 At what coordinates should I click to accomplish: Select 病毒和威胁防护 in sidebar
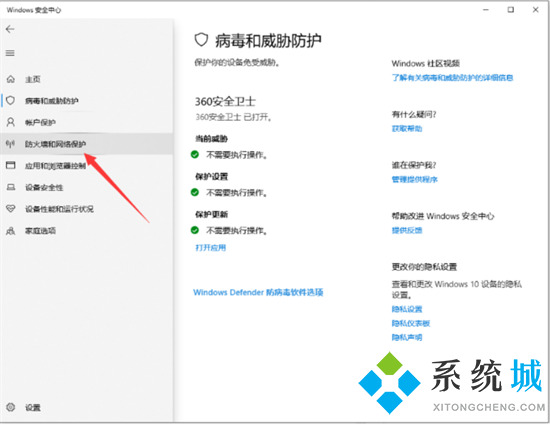point(87,101)
